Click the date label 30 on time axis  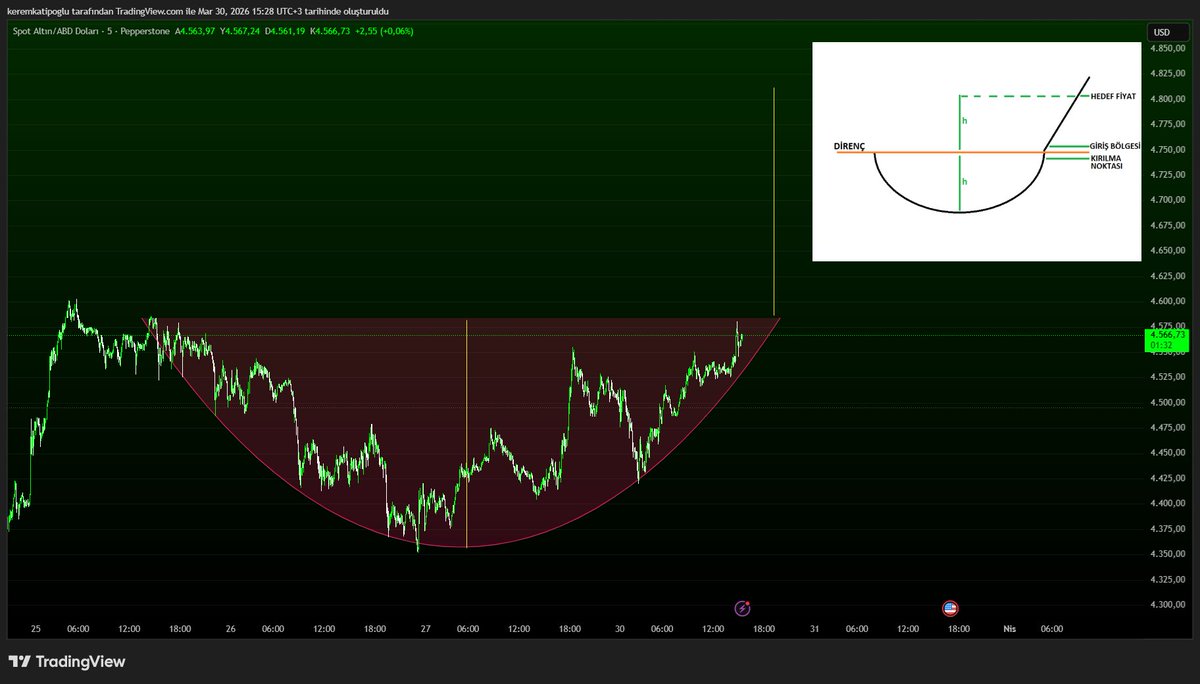click(620, 629)
